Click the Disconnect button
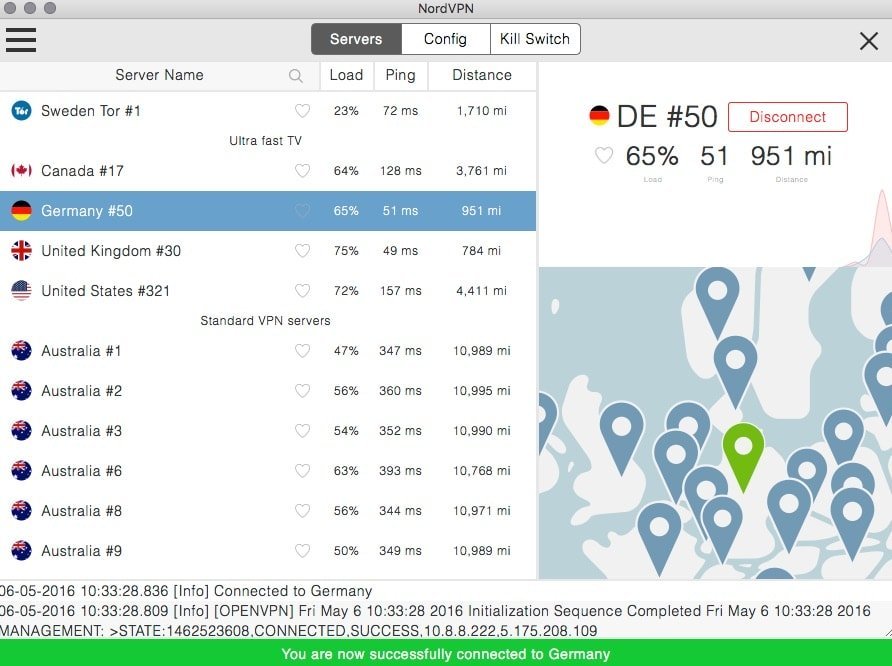The image size is (892, 666). (787, 117)
